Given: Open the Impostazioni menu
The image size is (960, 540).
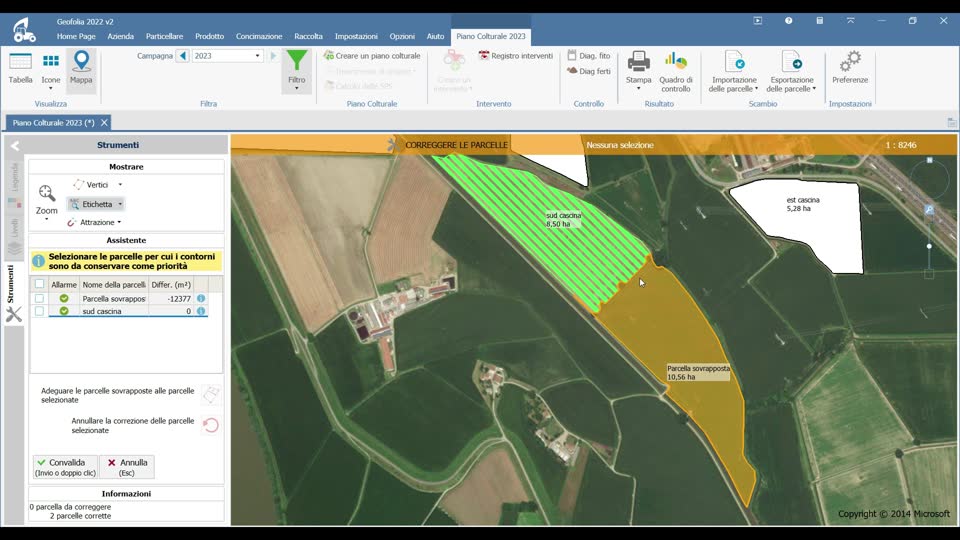Looking at the screenshot, I should pyautogui.click(x=356, y=36).
